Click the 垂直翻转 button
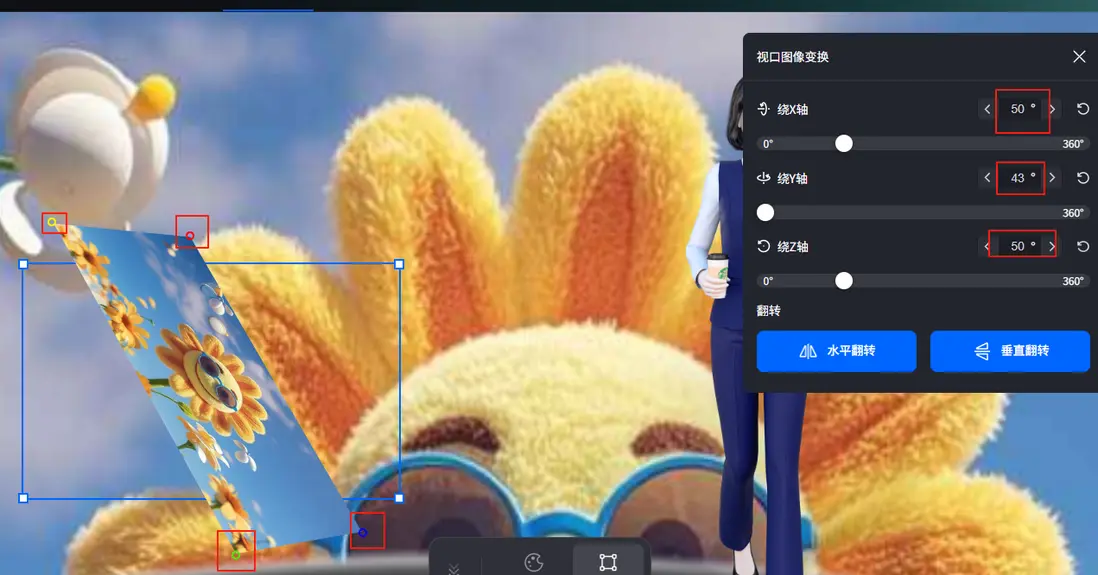The width and height of the screenshot is (1098, 575). (x=1010, y=351)
